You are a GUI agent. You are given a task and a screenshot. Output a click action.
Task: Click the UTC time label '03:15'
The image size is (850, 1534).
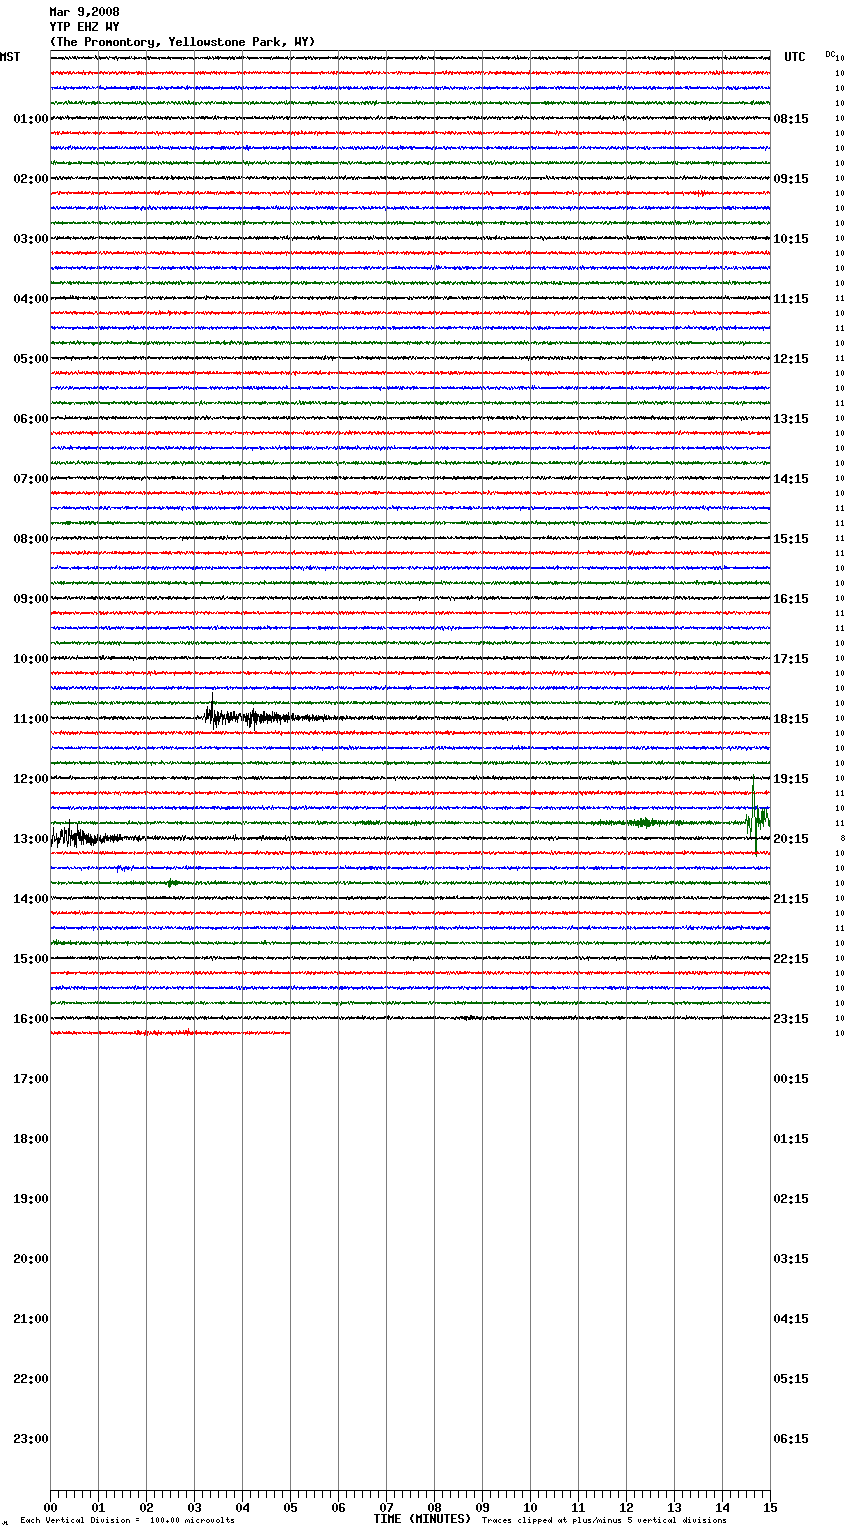[x=791, y=1259]
